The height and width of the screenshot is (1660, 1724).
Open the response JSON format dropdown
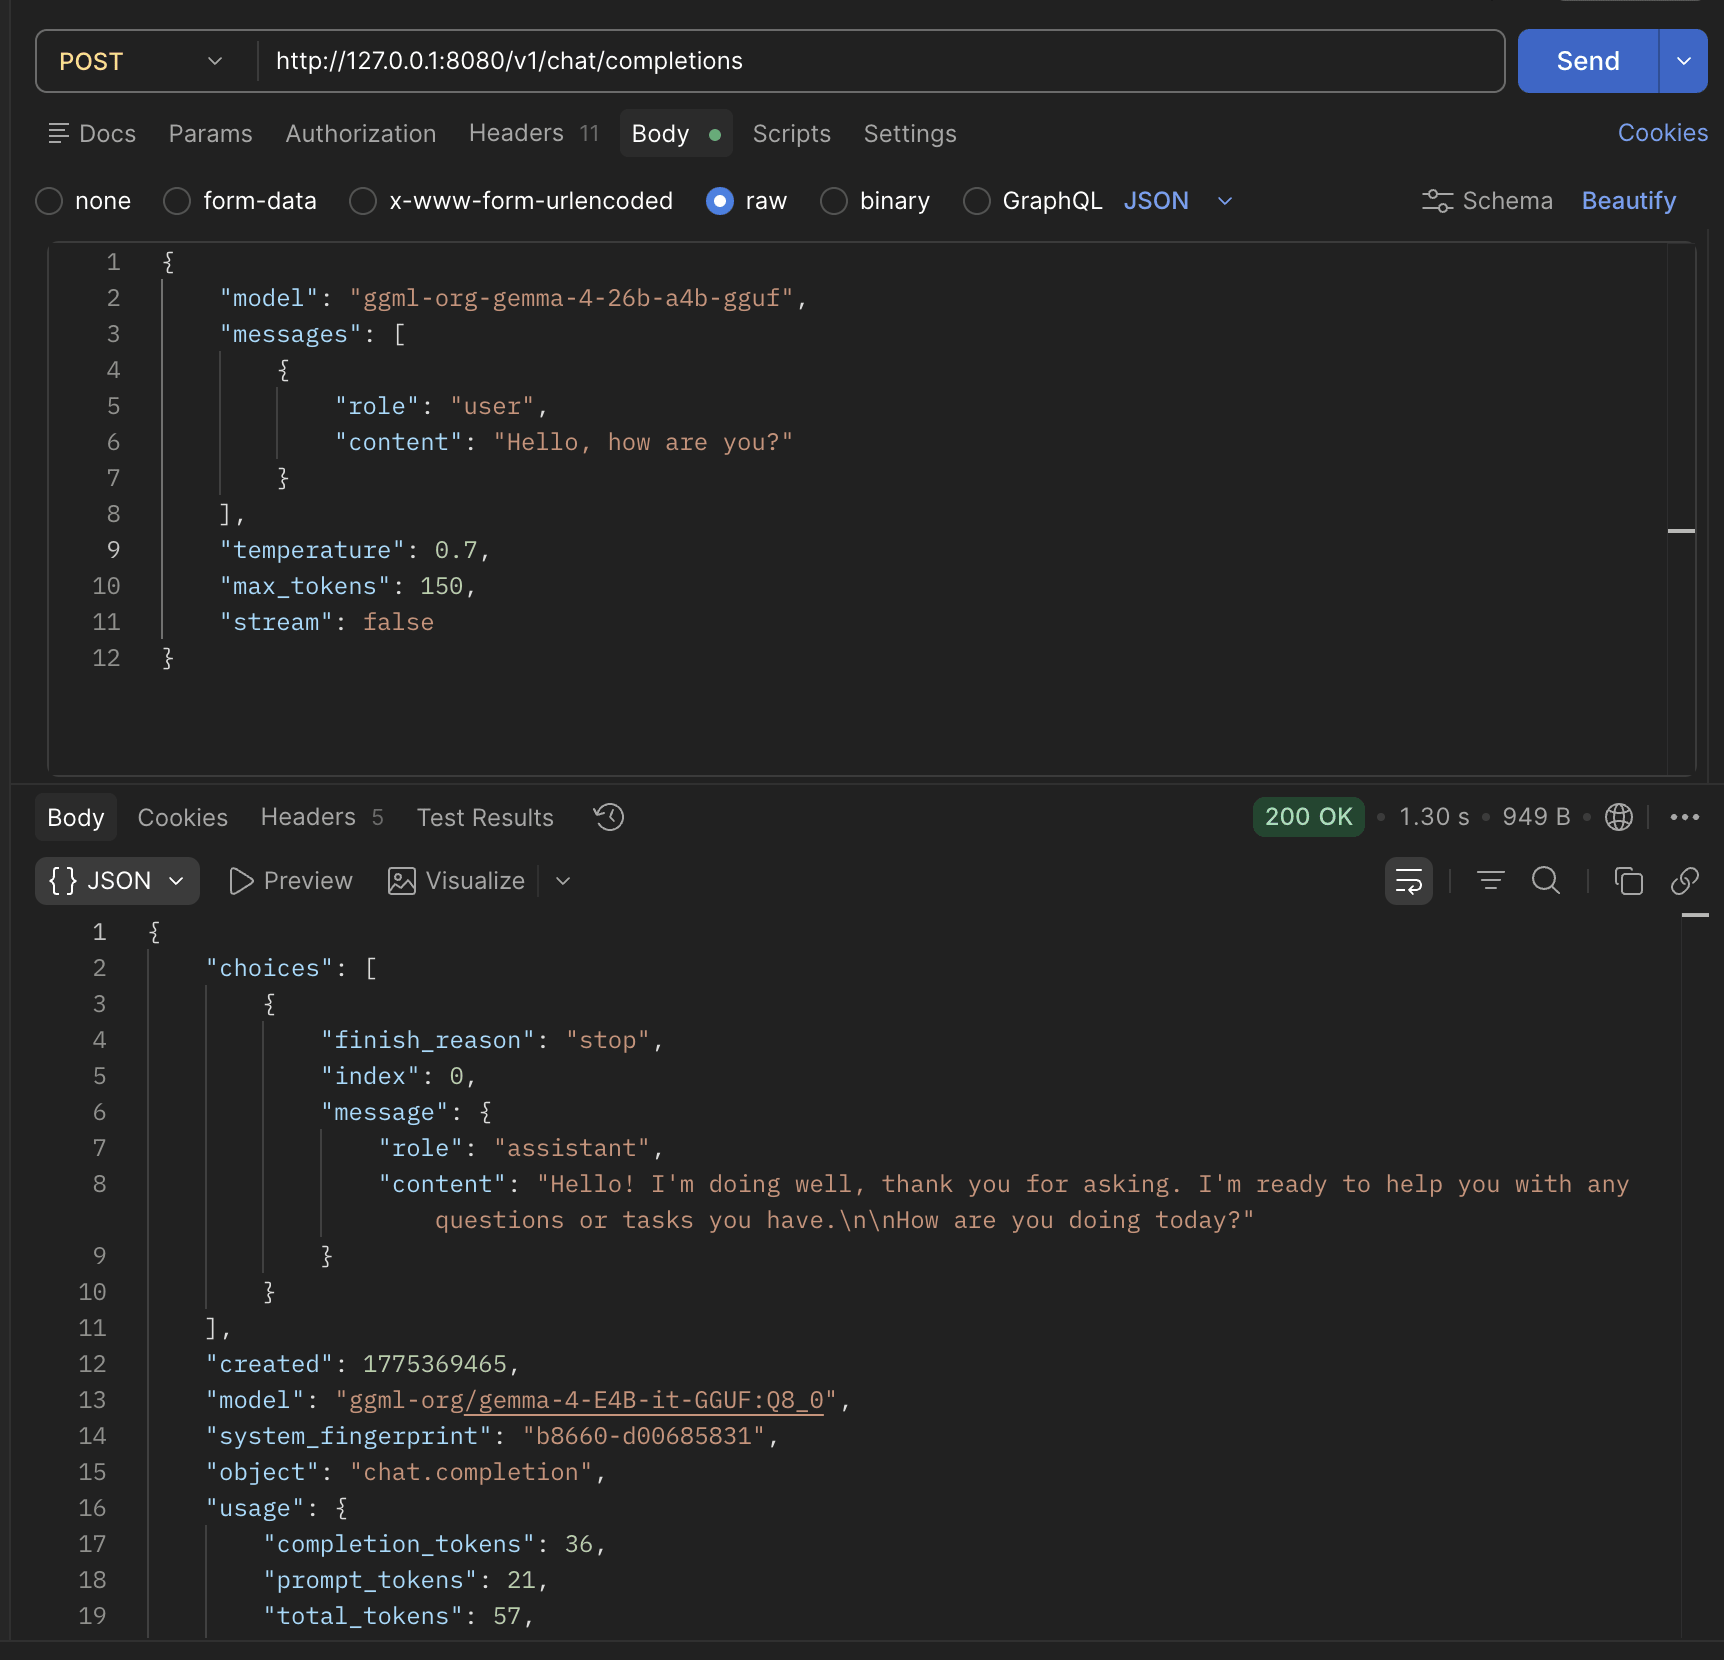pos(117,881)
